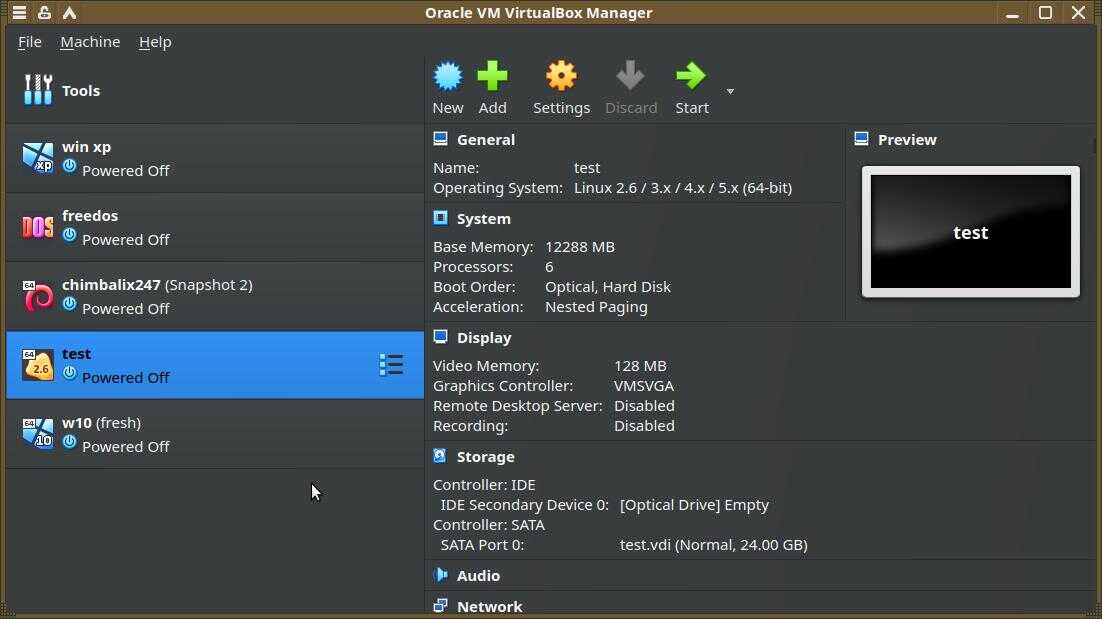The height and width of the screenshot is (619, 1102).
Task: Click the Boot Order value Optical, Hard Disk
Action: 608,287
